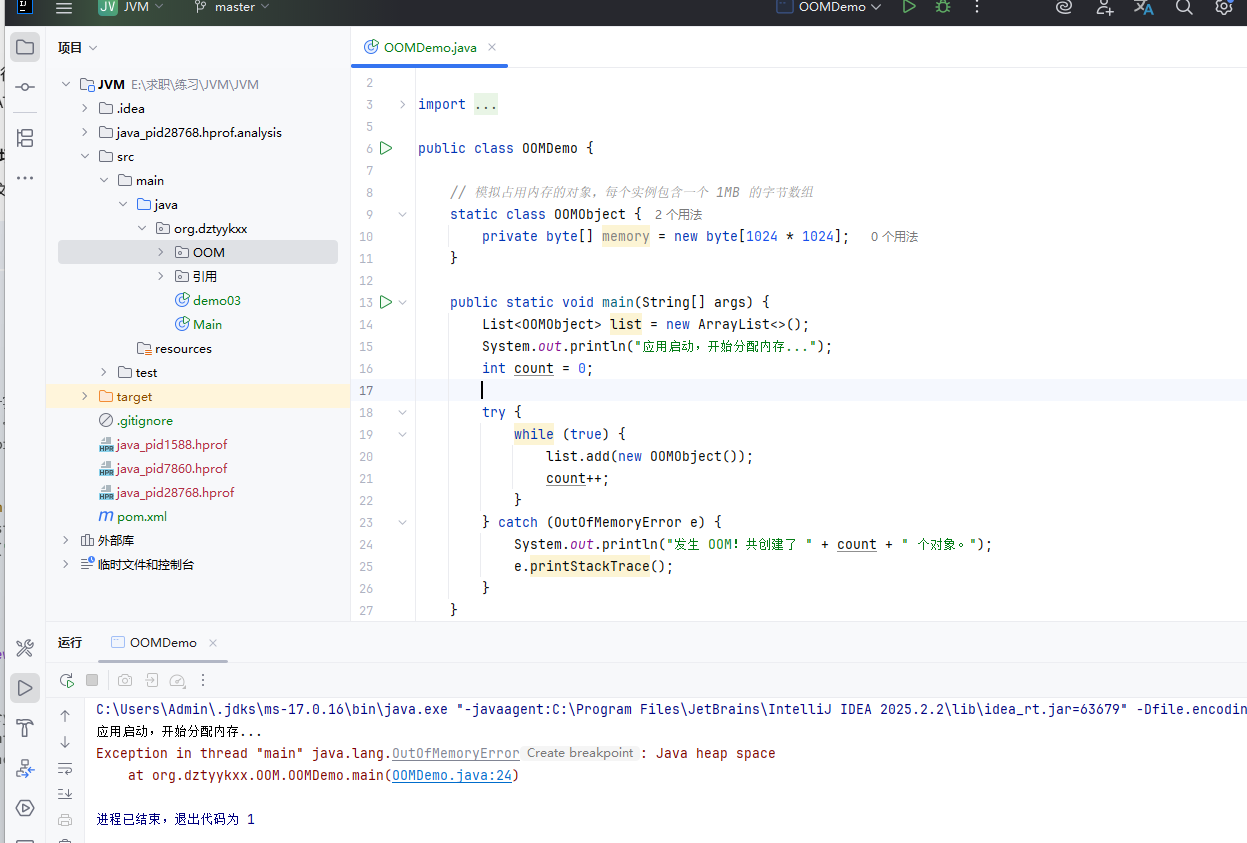The width and height of the screenshot is (1247, 843).
Task: Open the hamburger main menu
Action: click(x=64, y=8)
